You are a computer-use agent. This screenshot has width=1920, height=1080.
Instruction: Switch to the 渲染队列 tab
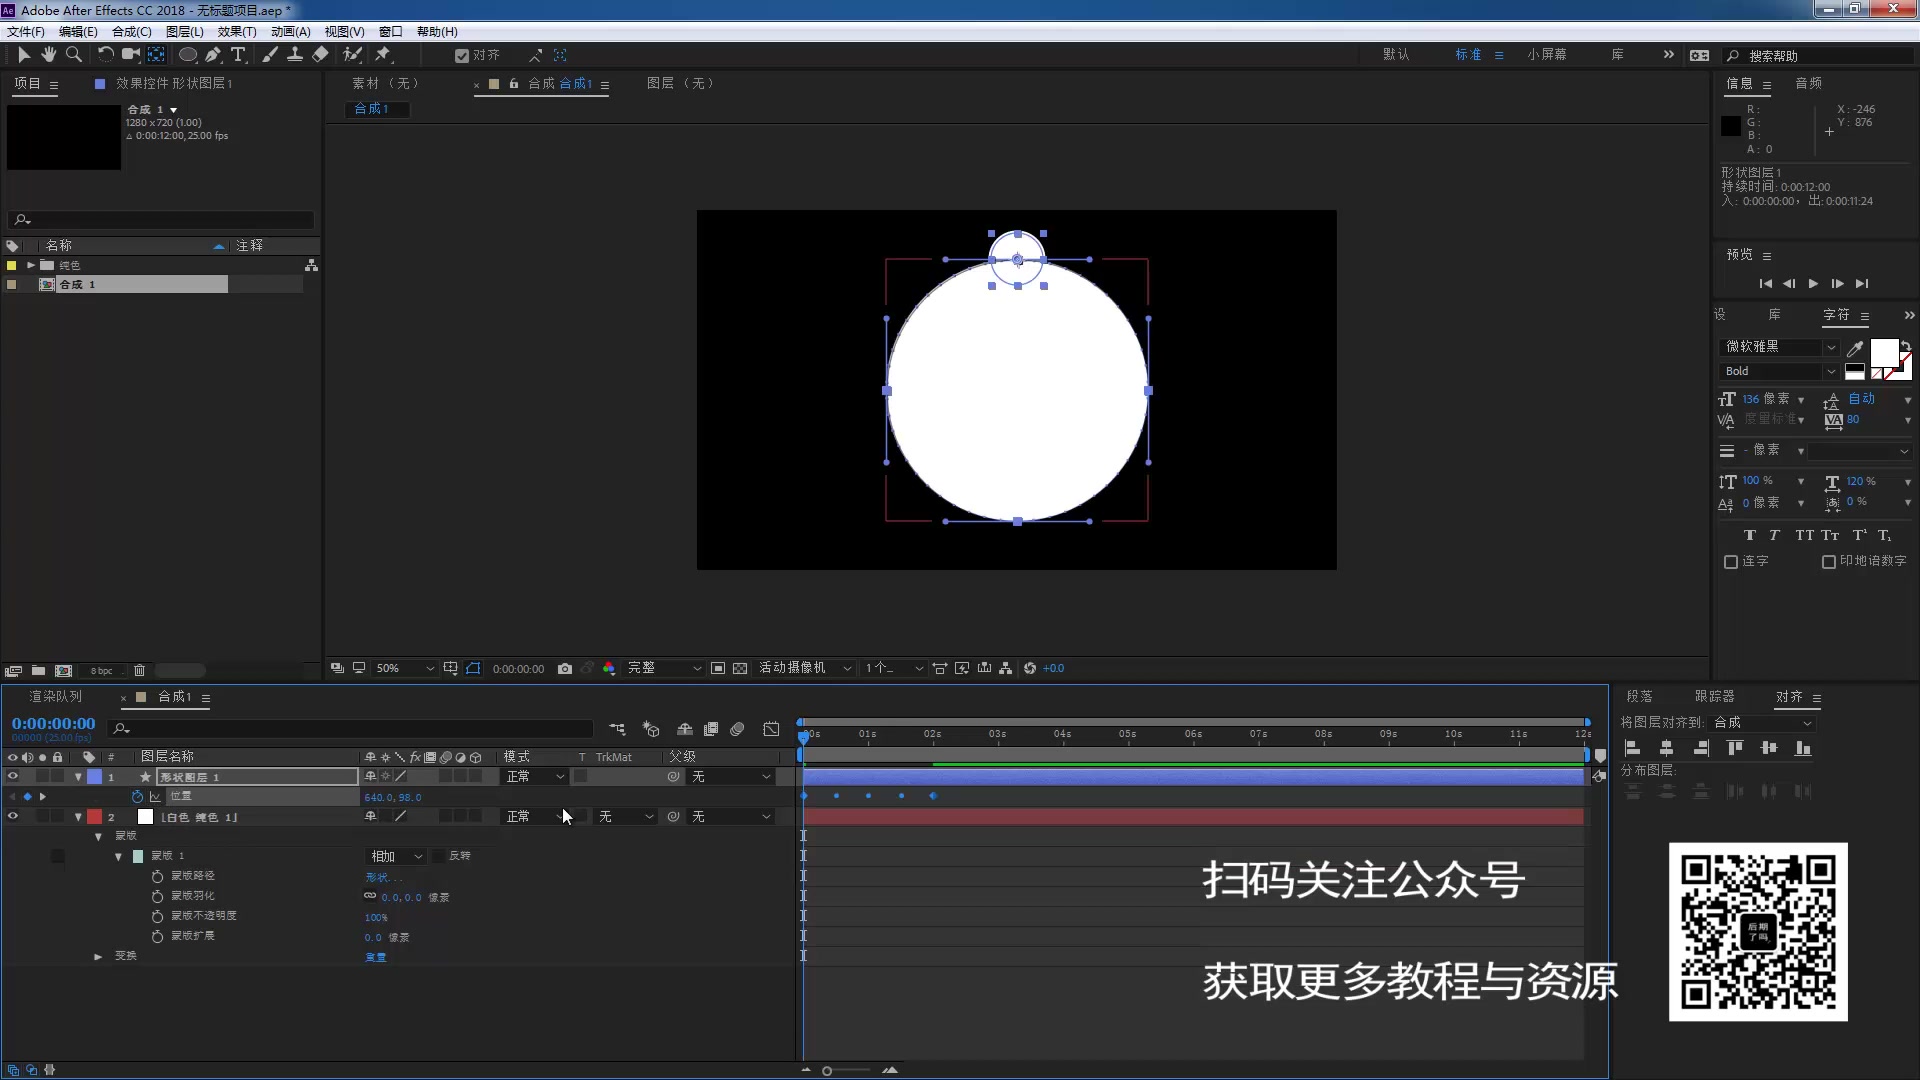pyautogui.click(x=56, y=697)
